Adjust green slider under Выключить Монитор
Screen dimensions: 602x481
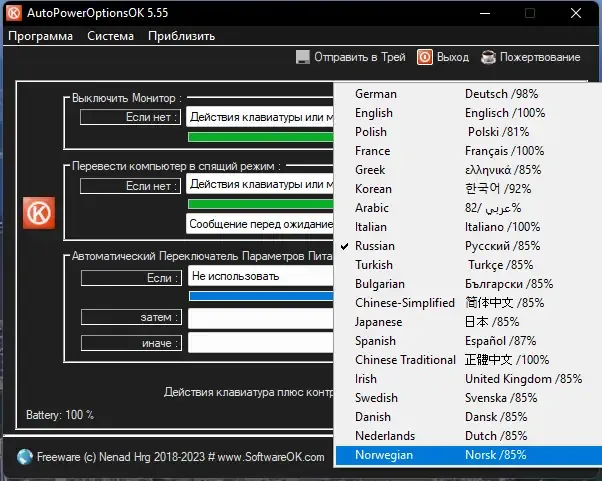(x=261, y=137)
